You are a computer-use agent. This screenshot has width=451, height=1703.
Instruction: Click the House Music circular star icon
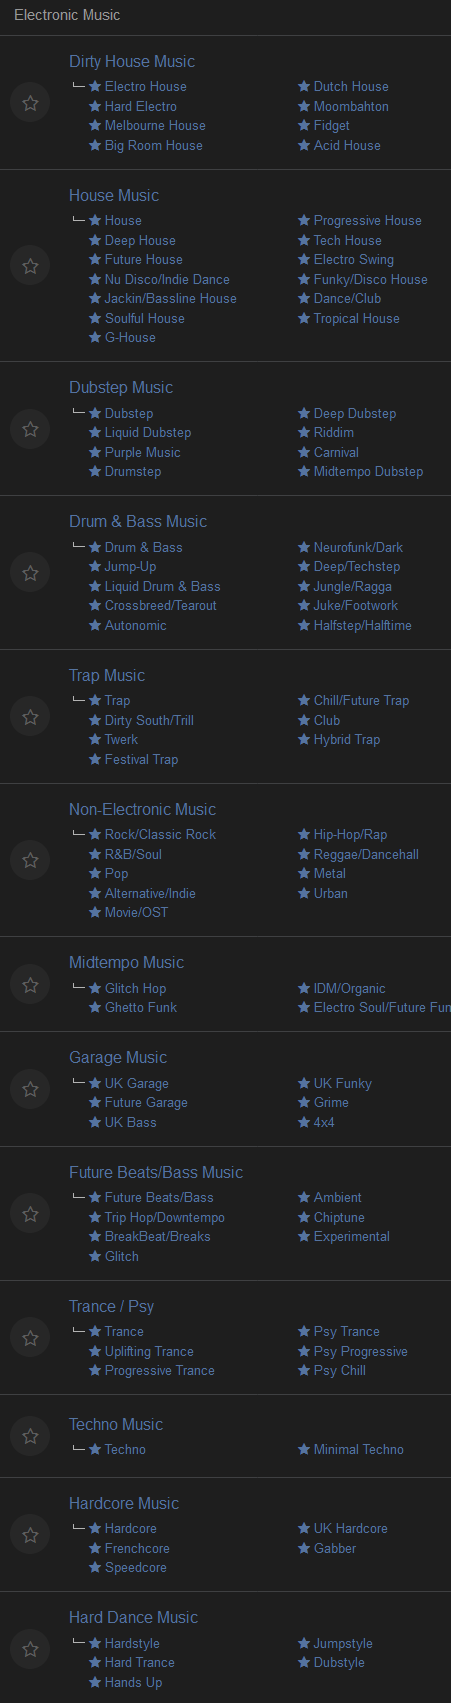click(30, 266)
